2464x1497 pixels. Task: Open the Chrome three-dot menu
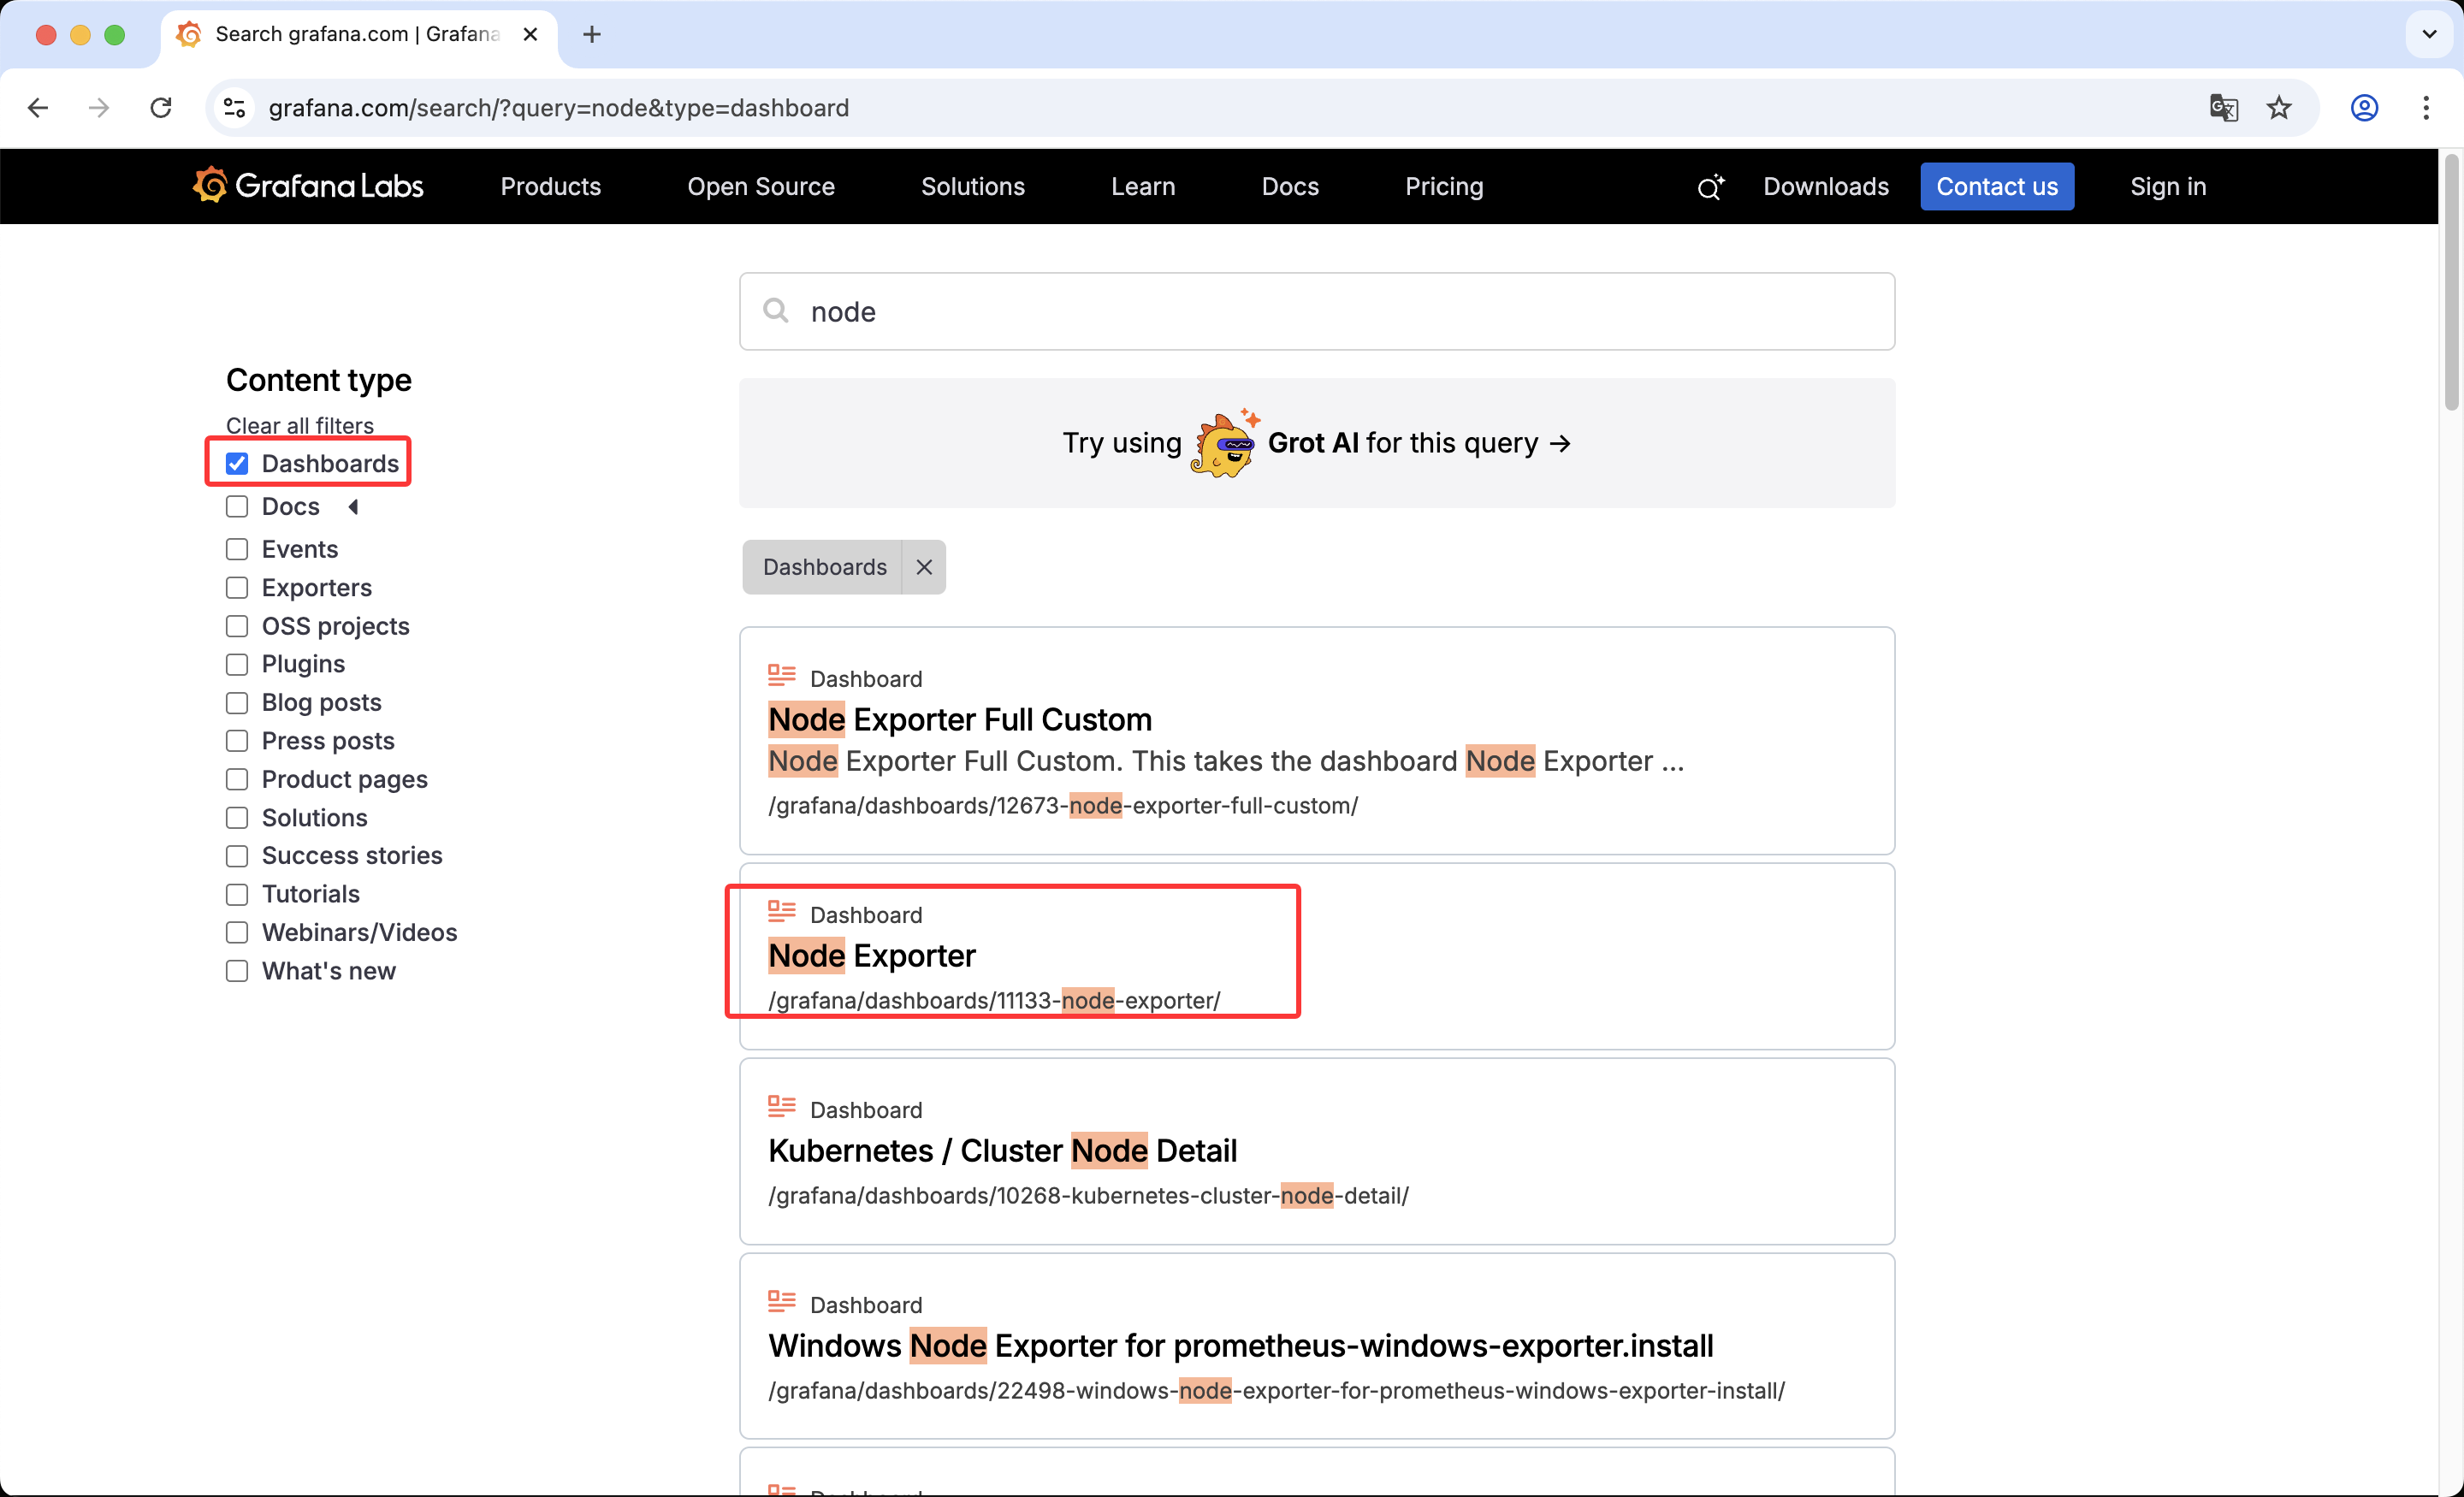[2426, 108]
